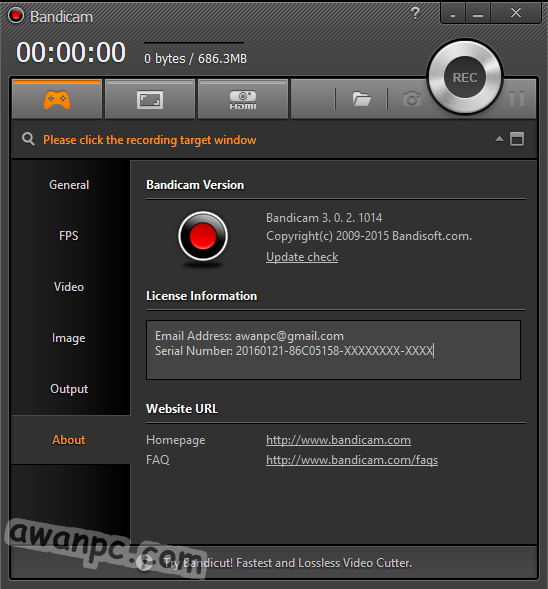Screen dimensions: 548x589
Task: Click the window mode icon beside arrow
Action: click(x=517, y=139)
